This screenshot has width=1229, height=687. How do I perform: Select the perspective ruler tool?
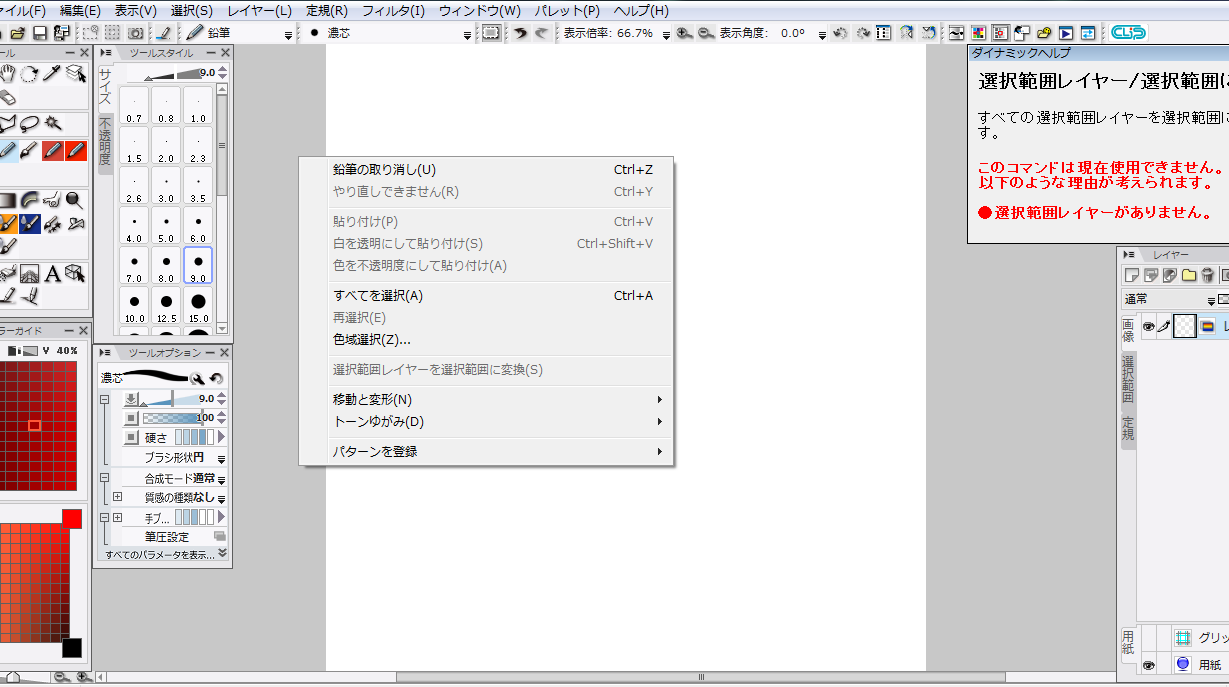click(30, 272)
